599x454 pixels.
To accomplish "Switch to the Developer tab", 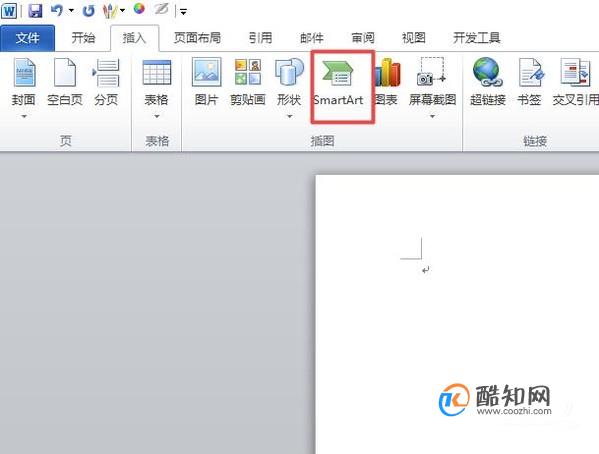I will coord(476,38).
